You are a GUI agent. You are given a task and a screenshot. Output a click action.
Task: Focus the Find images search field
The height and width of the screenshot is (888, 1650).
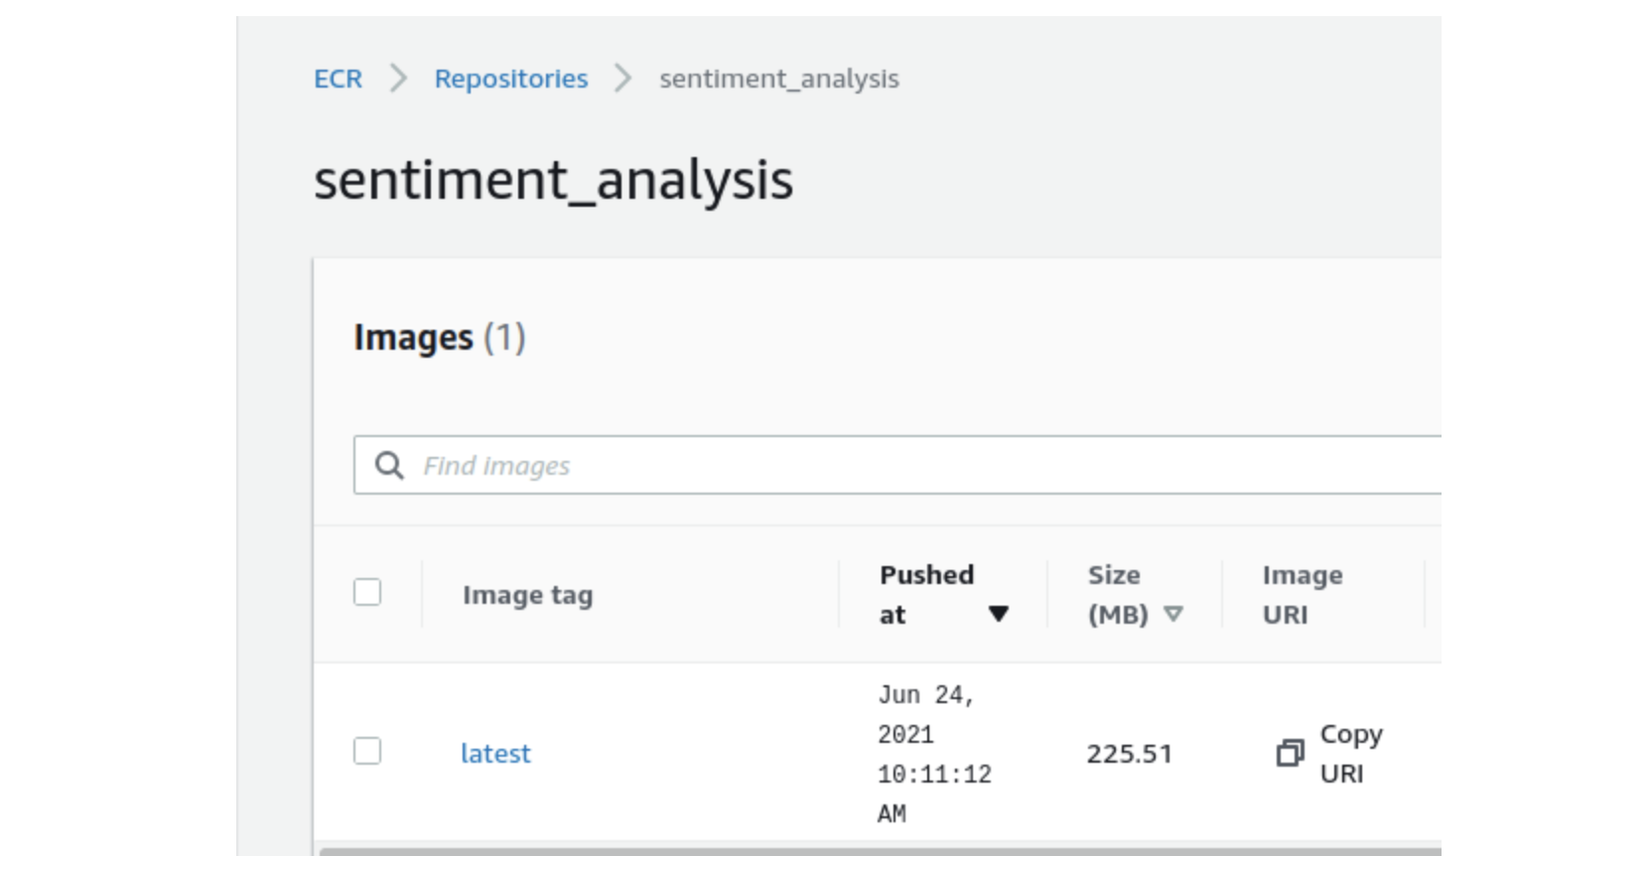coord(900,465)
